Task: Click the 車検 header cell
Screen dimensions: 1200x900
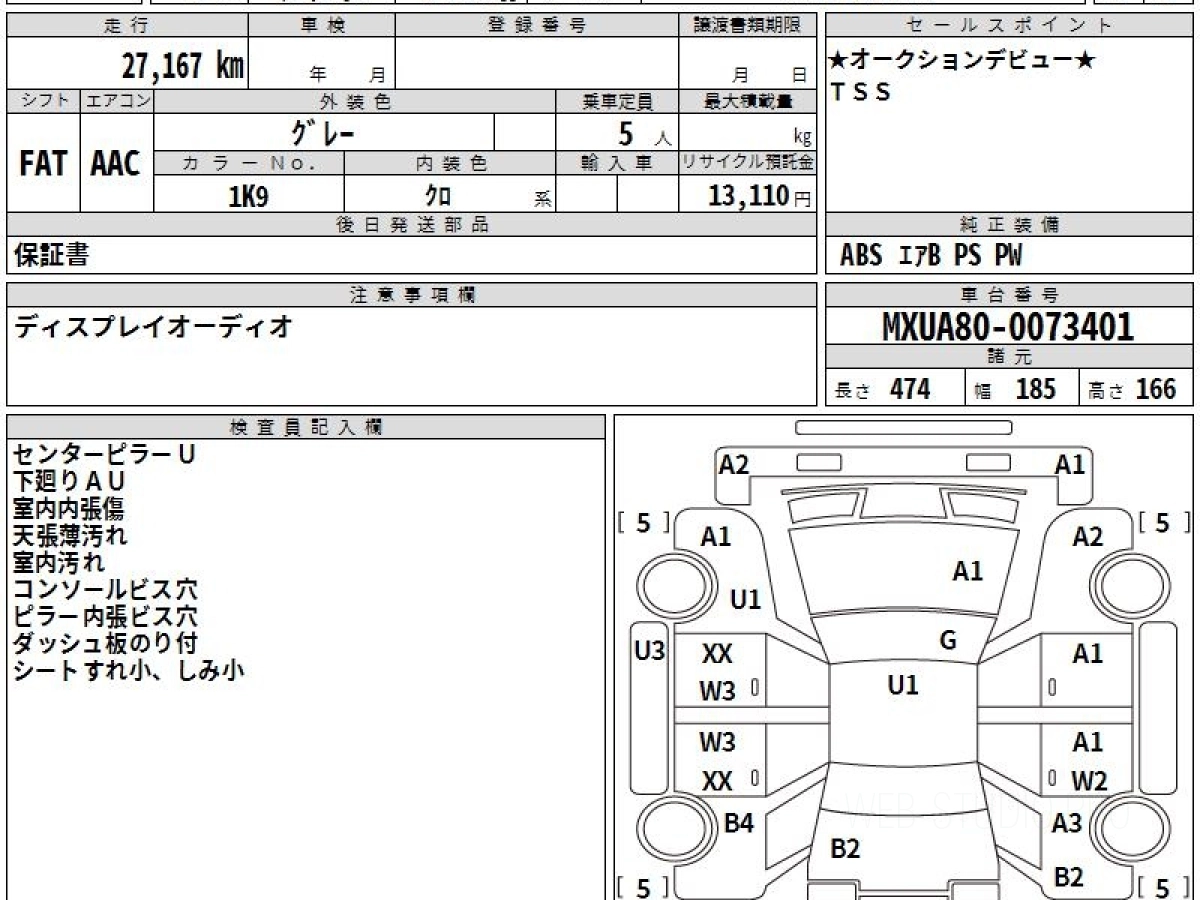Action: click(x=321, y=26)
